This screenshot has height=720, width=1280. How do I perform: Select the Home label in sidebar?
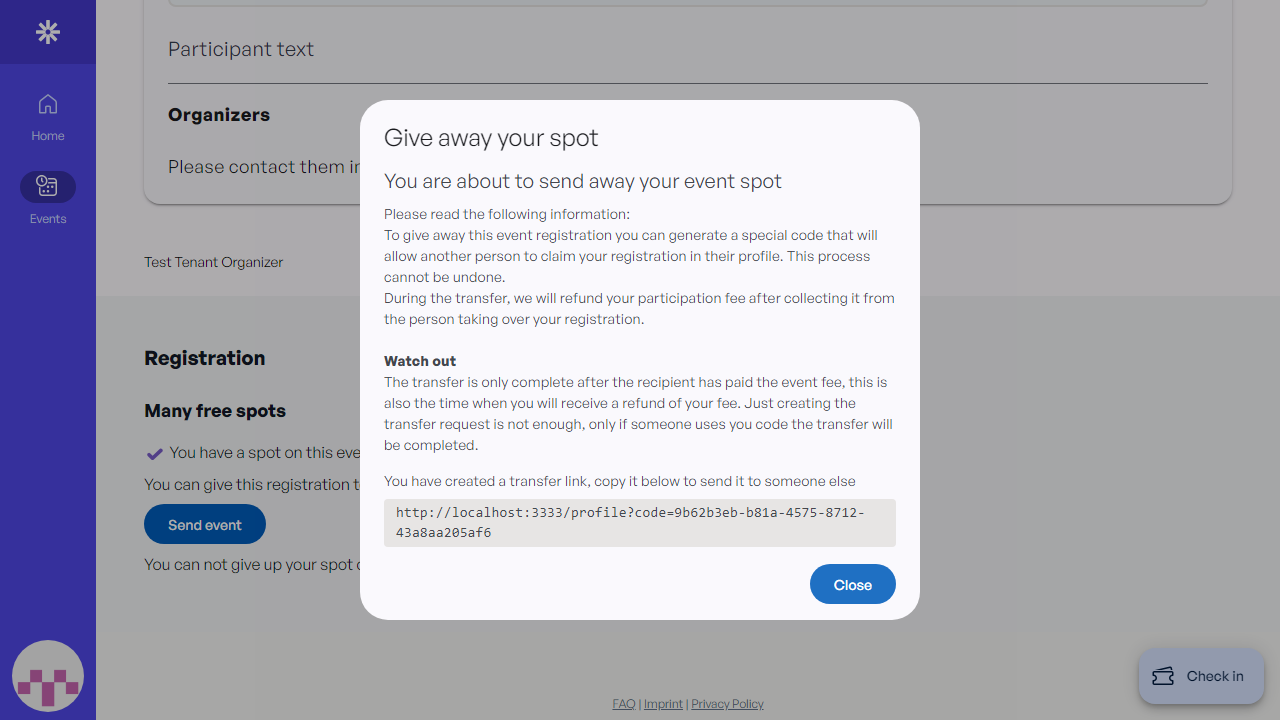48,136
